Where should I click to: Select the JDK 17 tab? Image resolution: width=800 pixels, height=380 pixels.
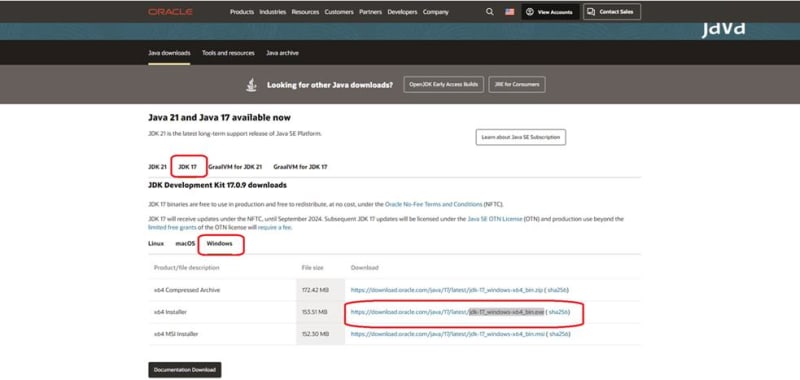(x=187, y=167)
